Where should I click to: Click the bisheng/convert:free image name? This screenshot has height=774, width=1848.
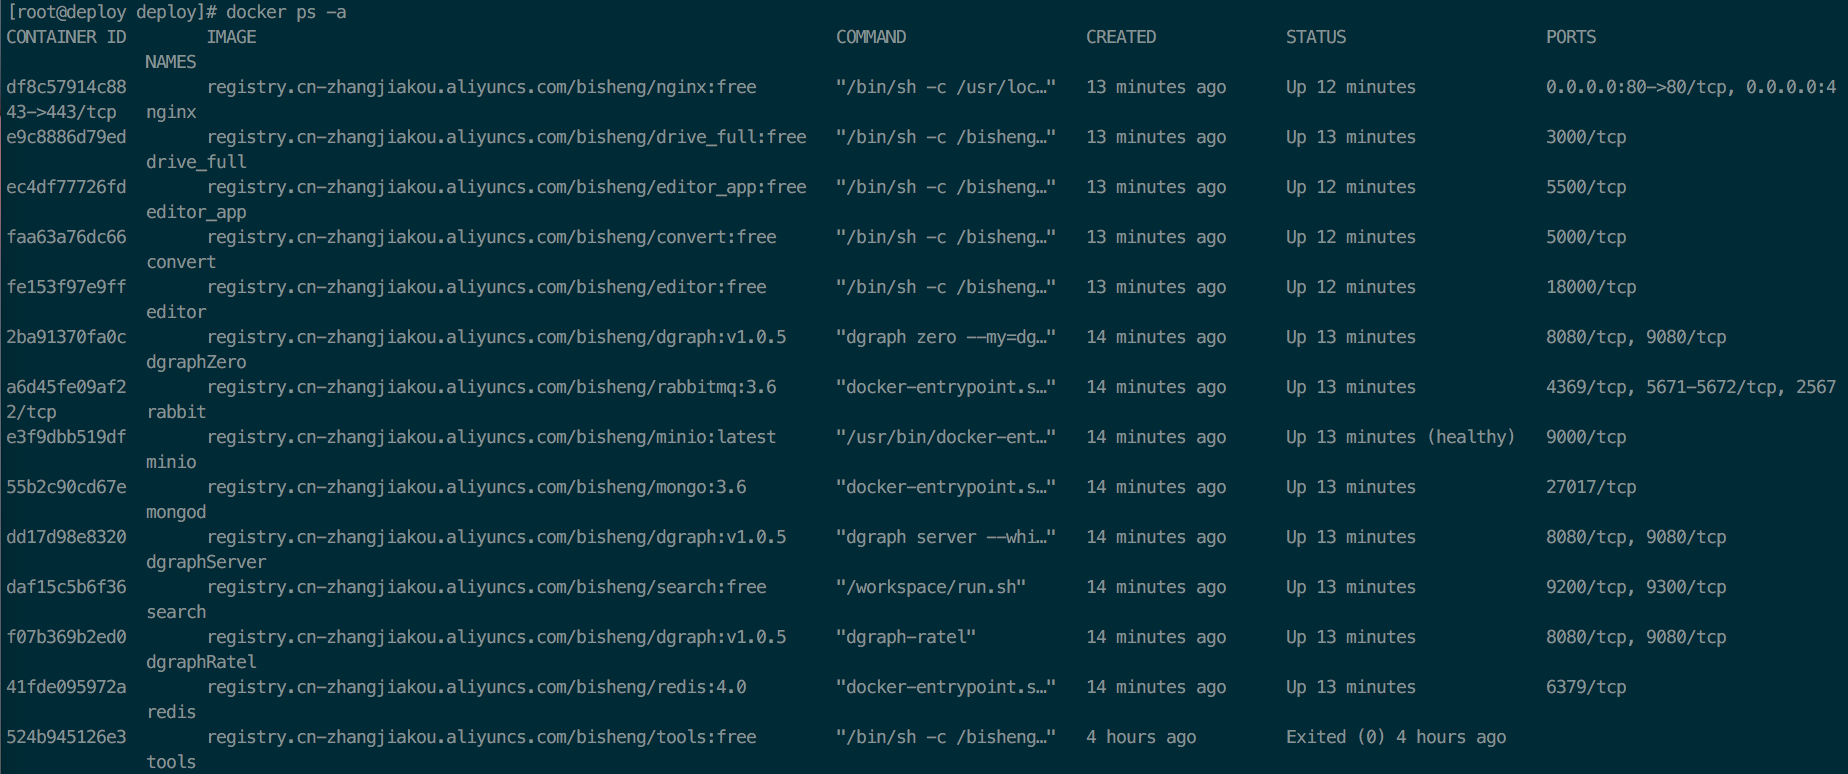[x=491, y=237]
